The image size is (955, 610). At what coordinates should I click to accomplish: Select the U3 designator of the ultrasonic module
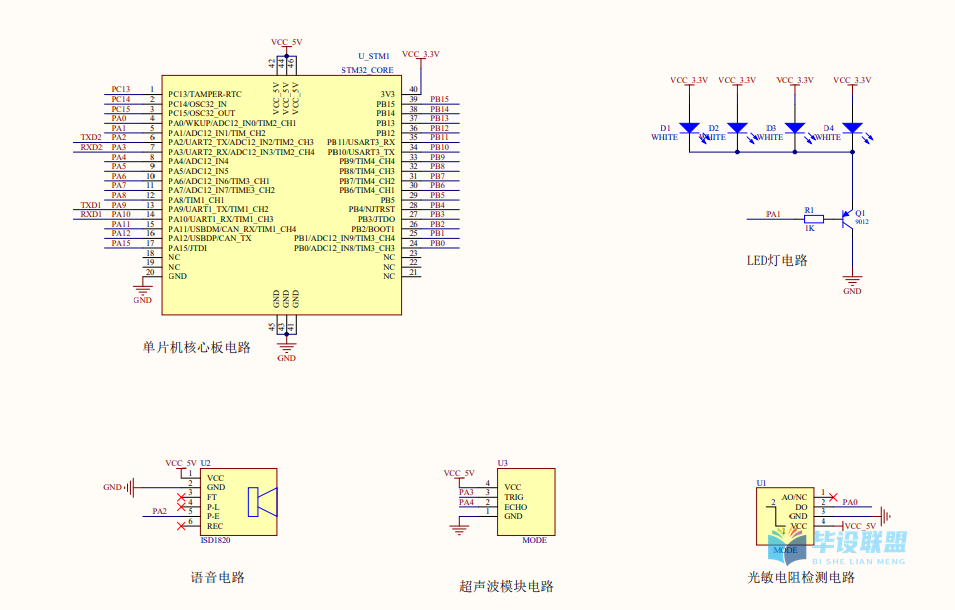pyautogui.click(x=502, y=463)
